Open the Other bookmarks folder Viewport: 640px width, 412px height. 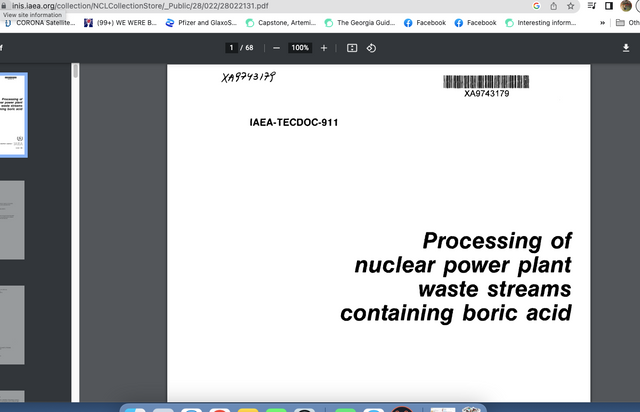(x=628, y=23)
